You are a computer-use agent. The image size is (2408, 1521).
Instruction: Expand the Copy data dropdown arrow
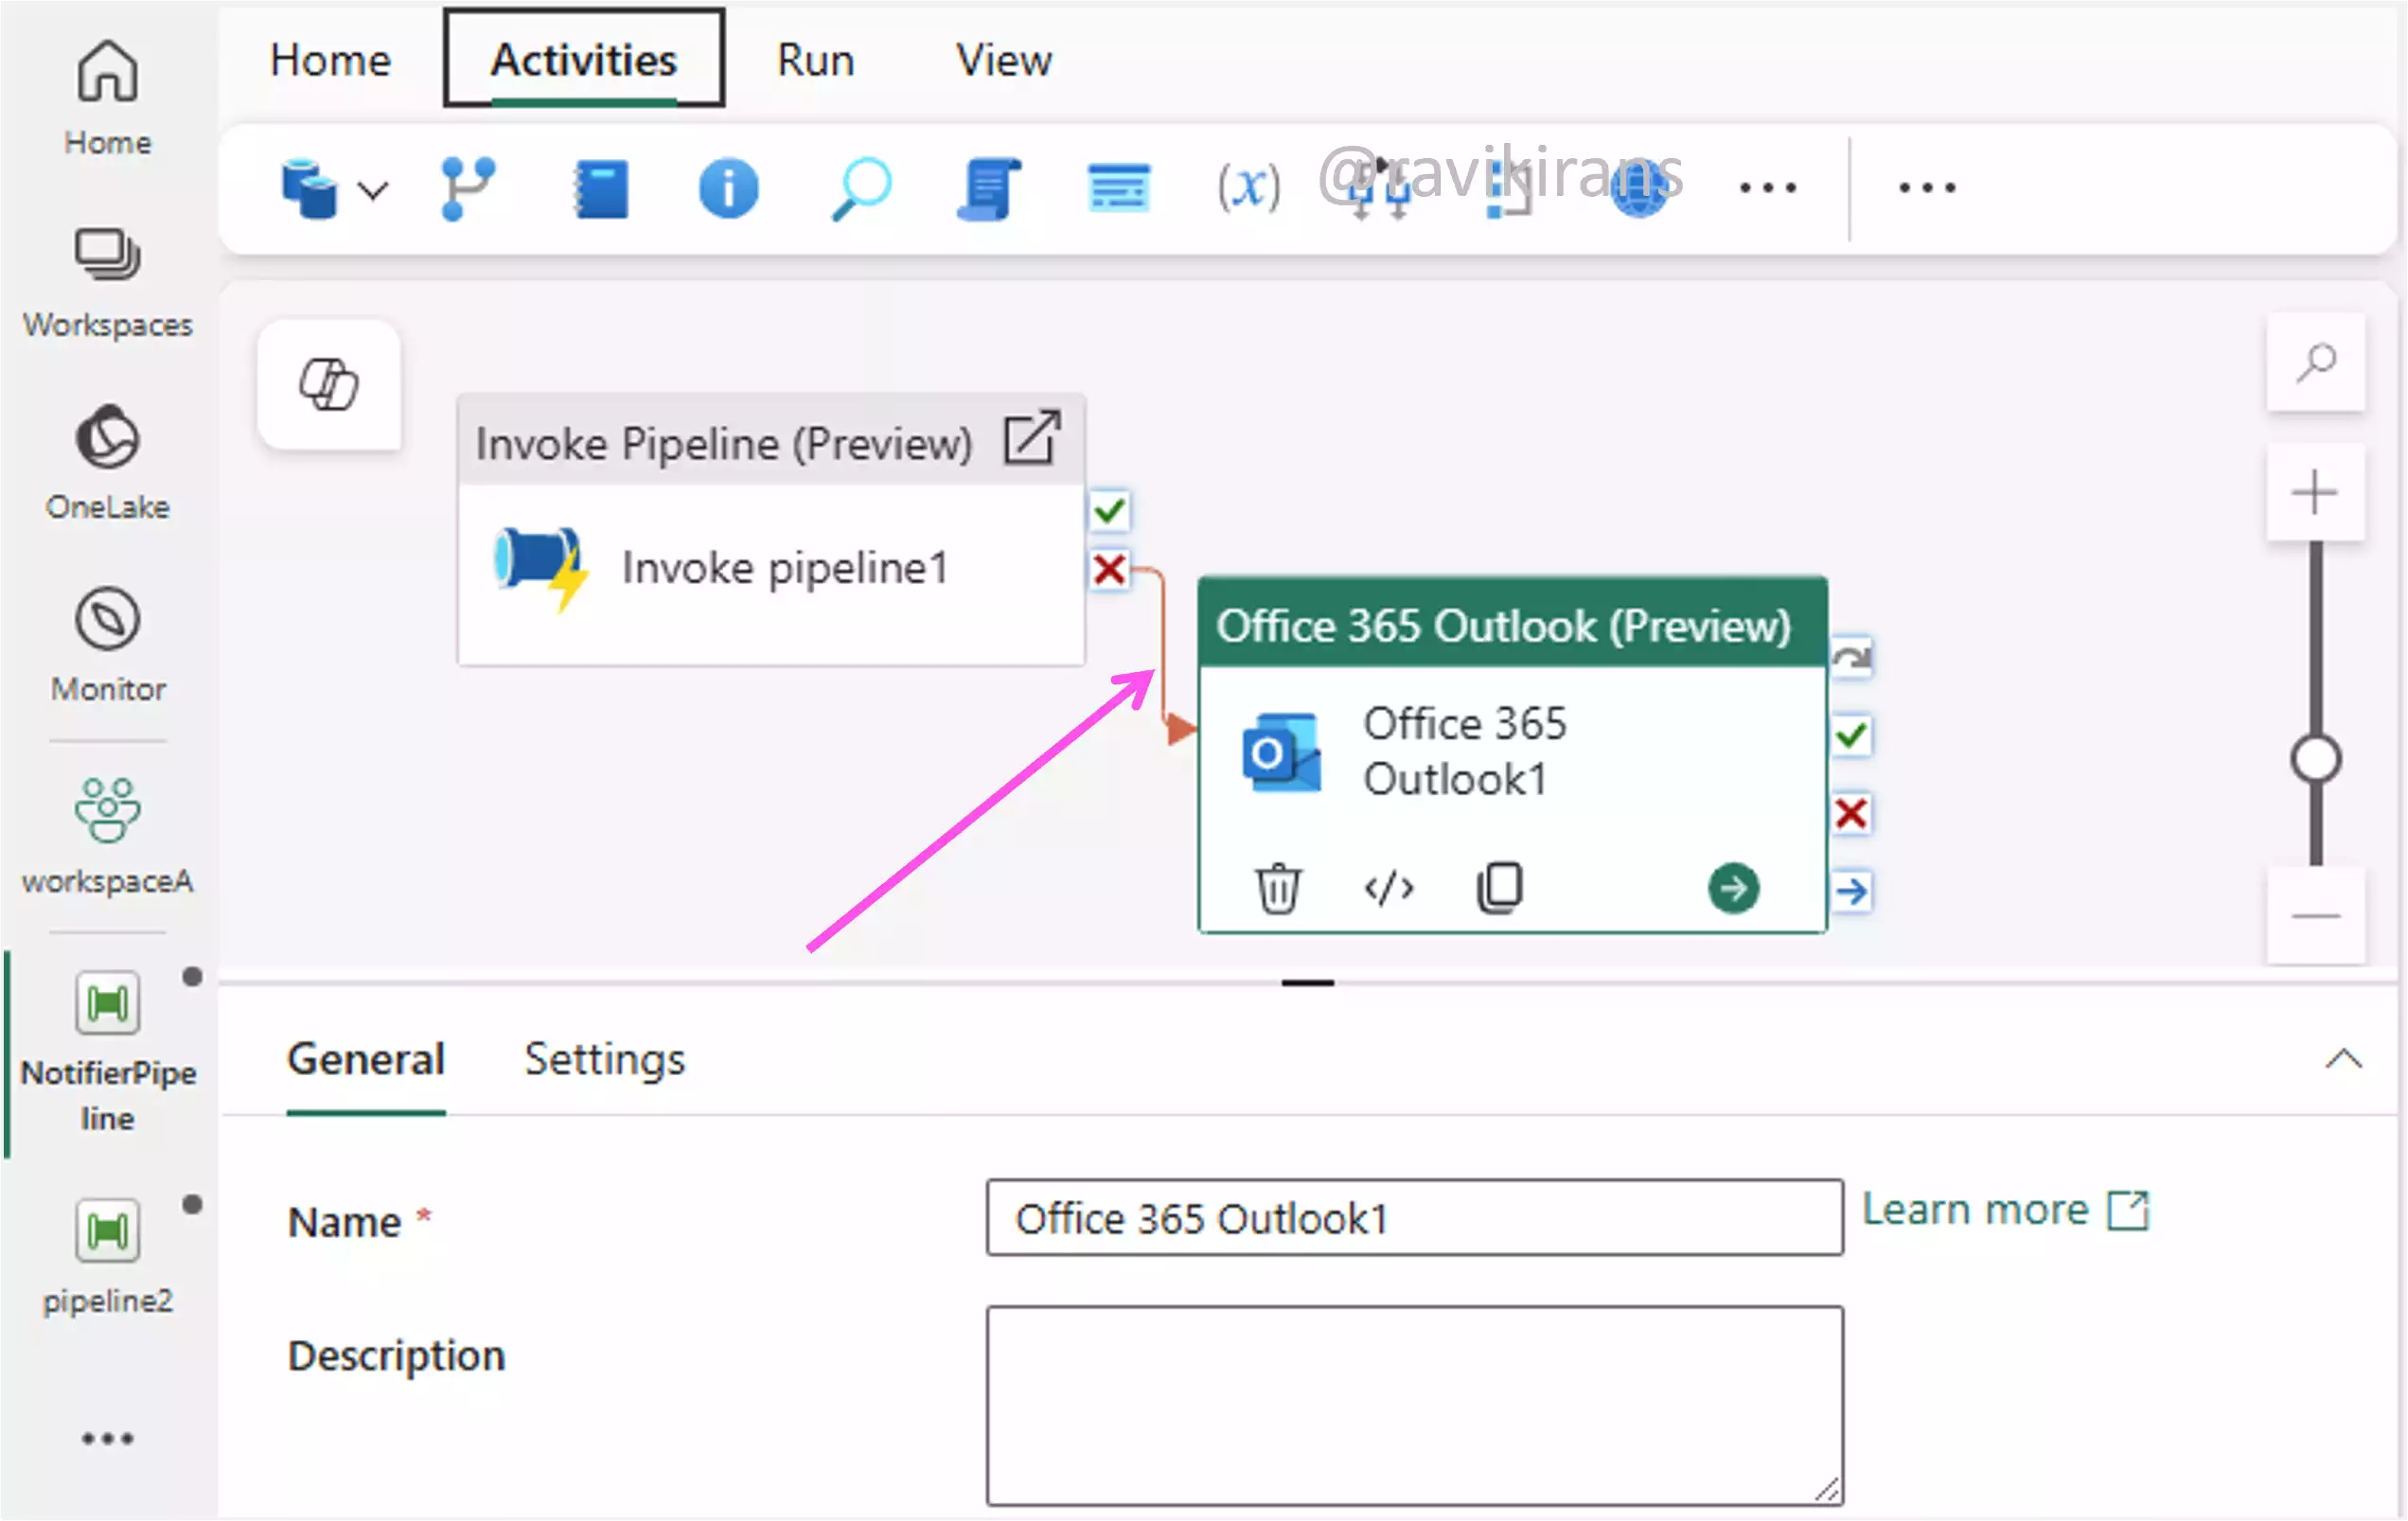pyautogui.click(x=373, y=190)
